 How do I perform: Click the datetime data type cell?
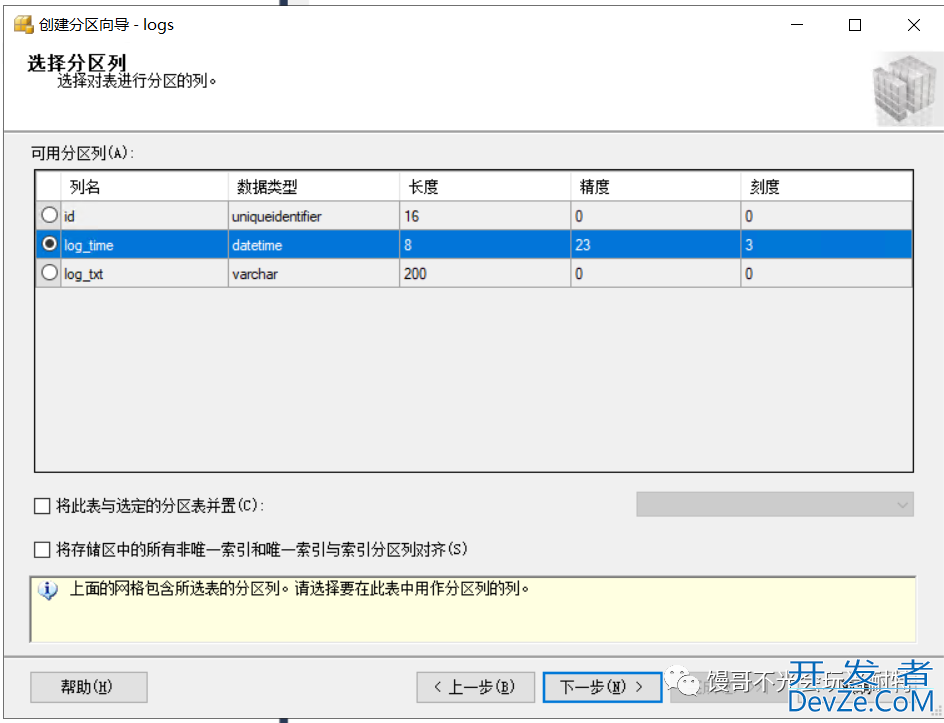tap(314, 245)
